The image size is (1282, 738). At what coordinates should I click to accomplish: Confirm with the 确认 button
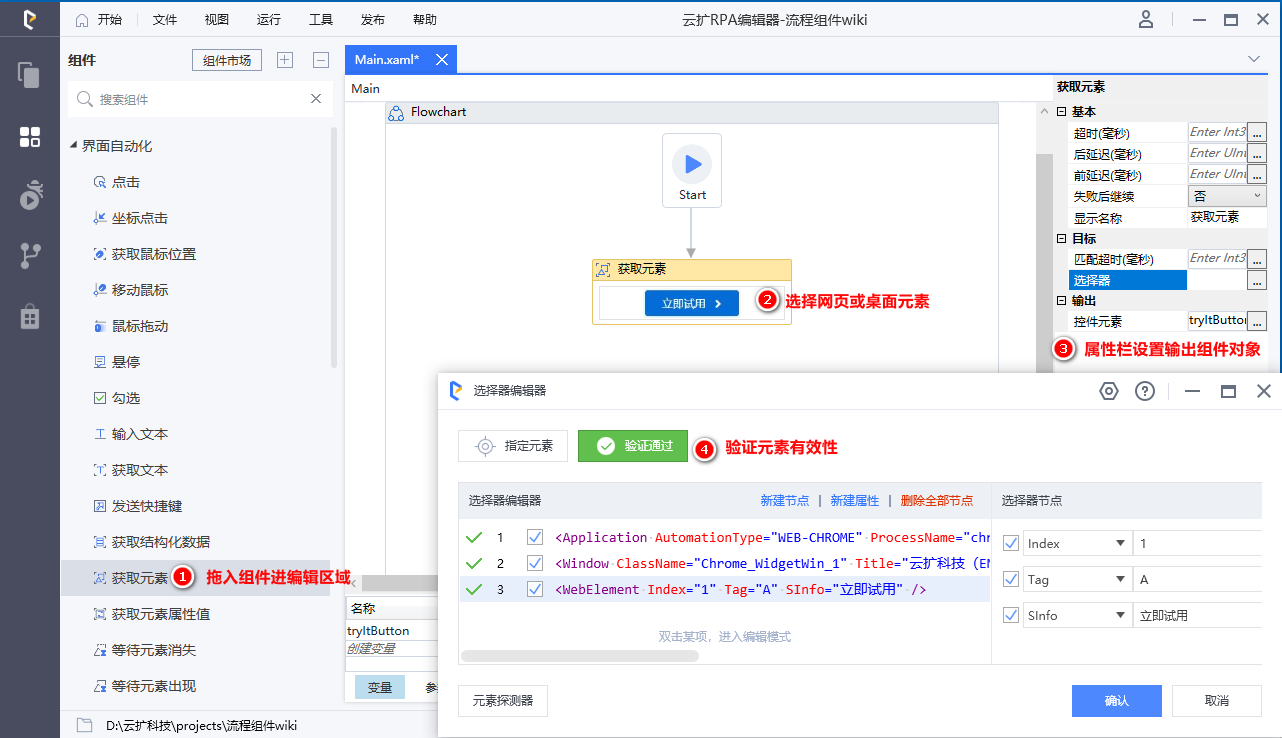point(1117,701)
